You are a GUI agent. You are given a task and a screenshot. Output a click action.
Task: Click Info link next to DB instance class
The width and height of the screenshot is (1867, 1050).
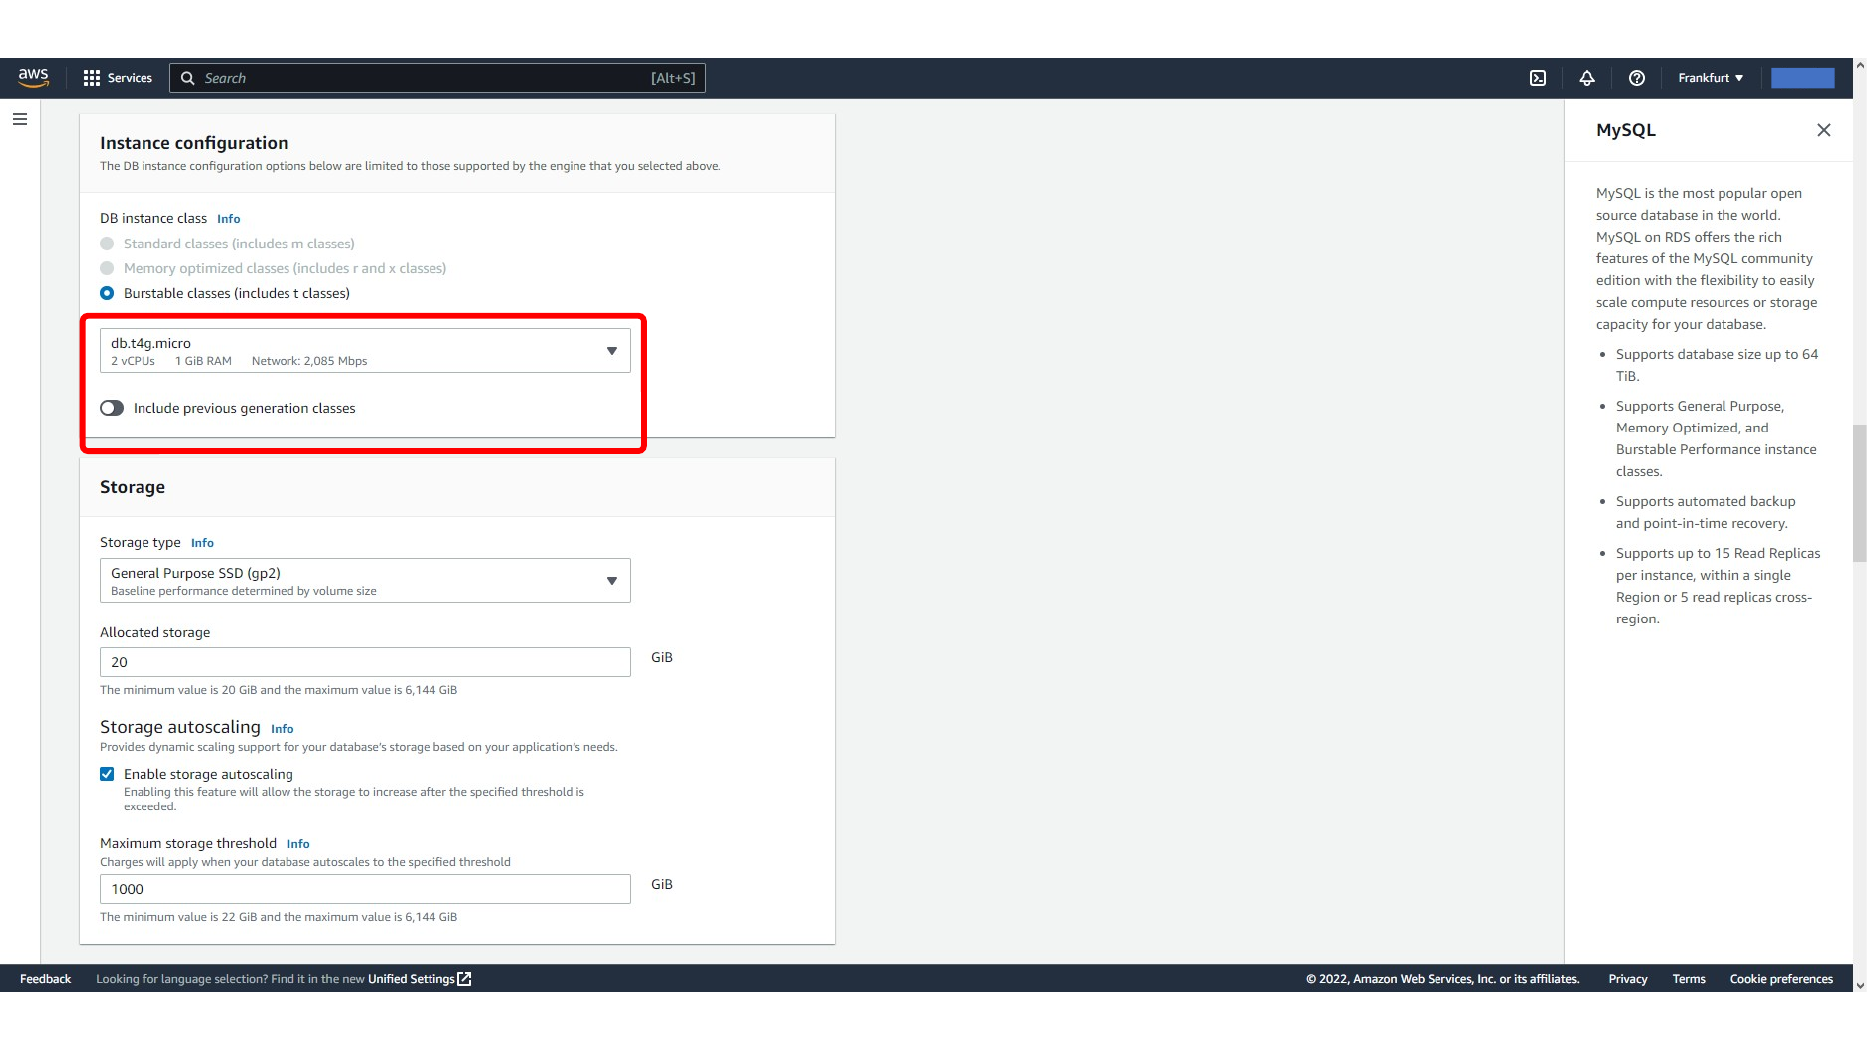[x=229, y=219]
